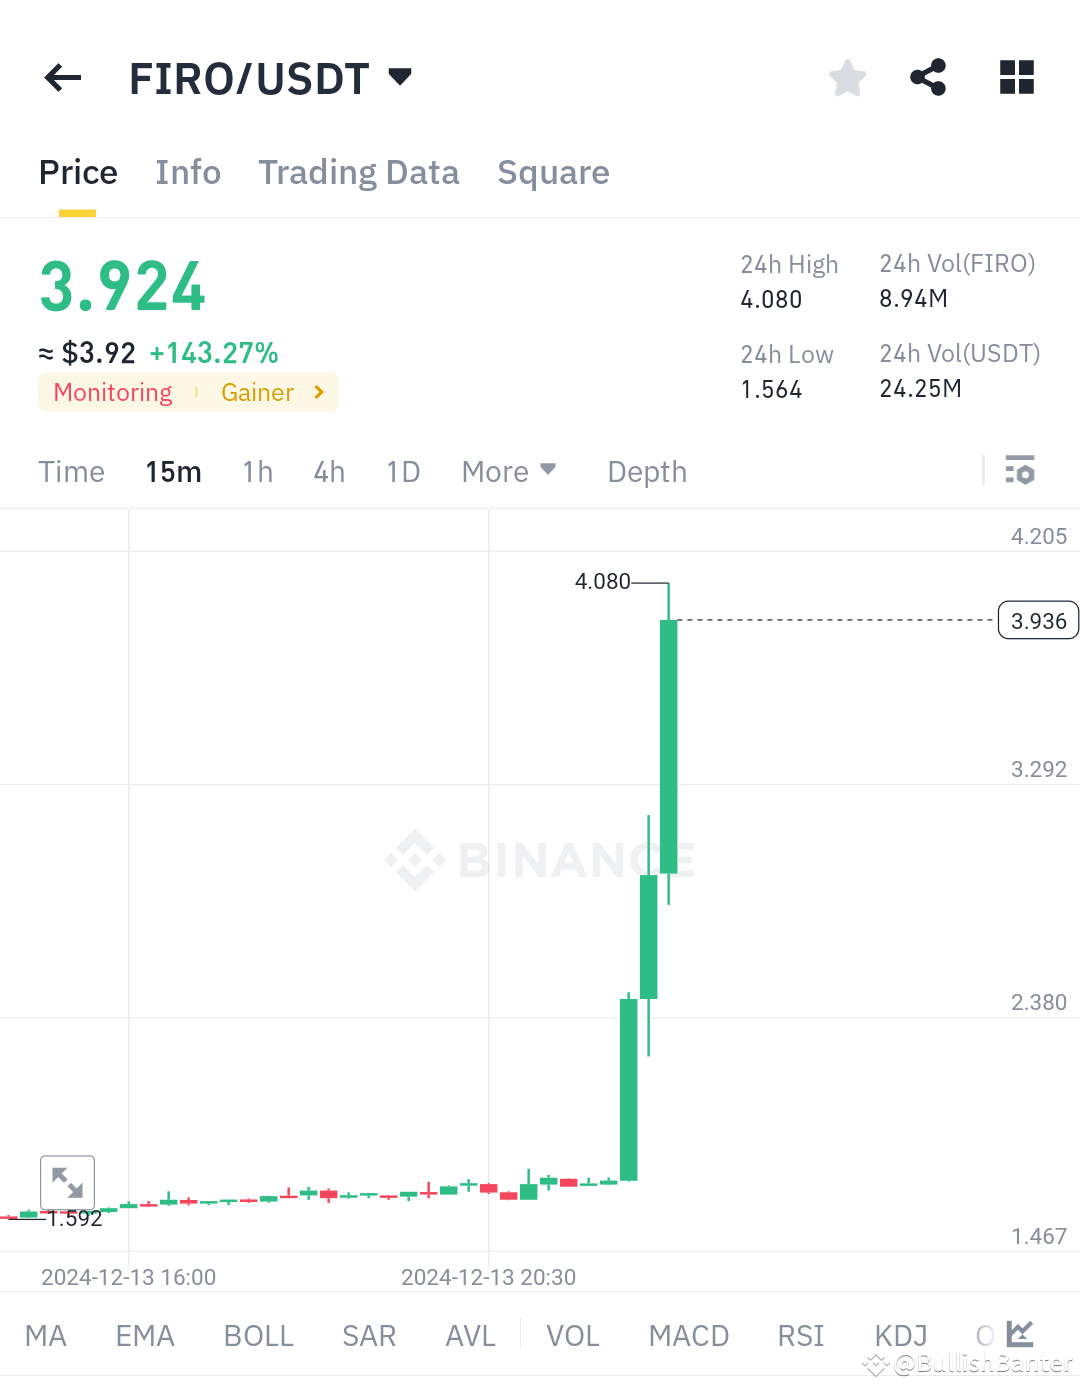Select the Depth view
The width and height of the screenshot is (1080, 1386).
[646, 471]
